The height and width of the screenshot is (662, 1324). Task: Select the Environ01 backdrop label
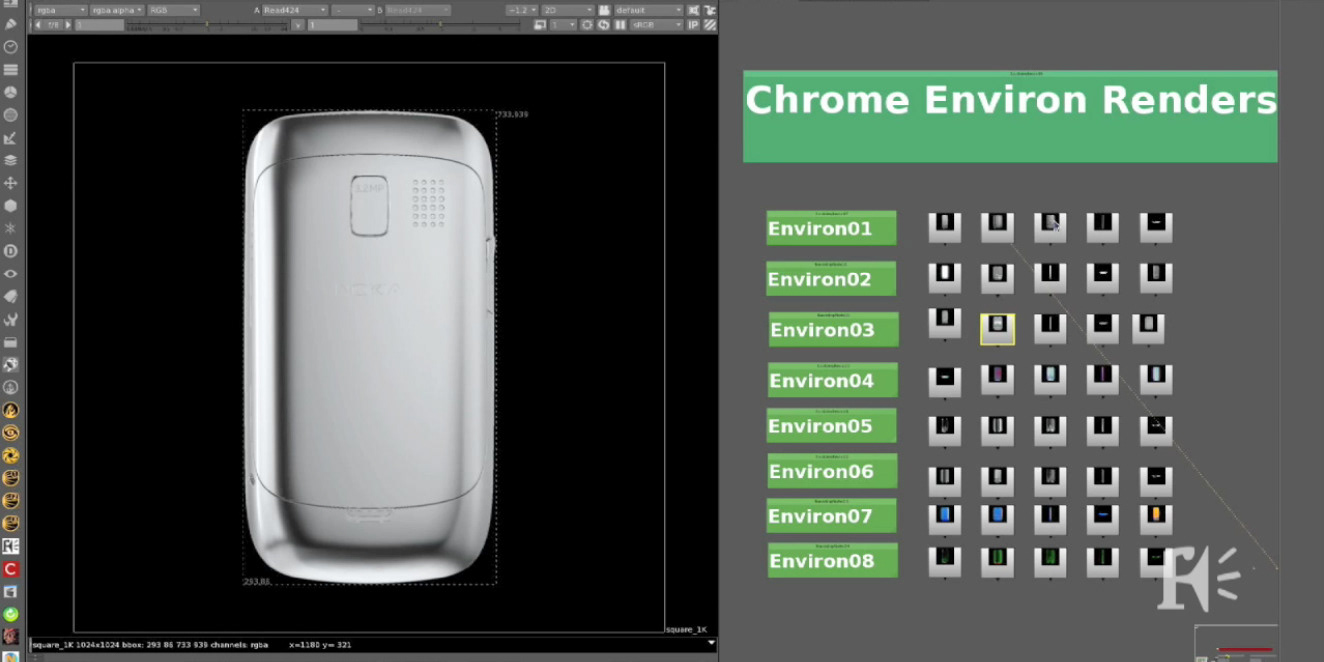click(831, 228)
